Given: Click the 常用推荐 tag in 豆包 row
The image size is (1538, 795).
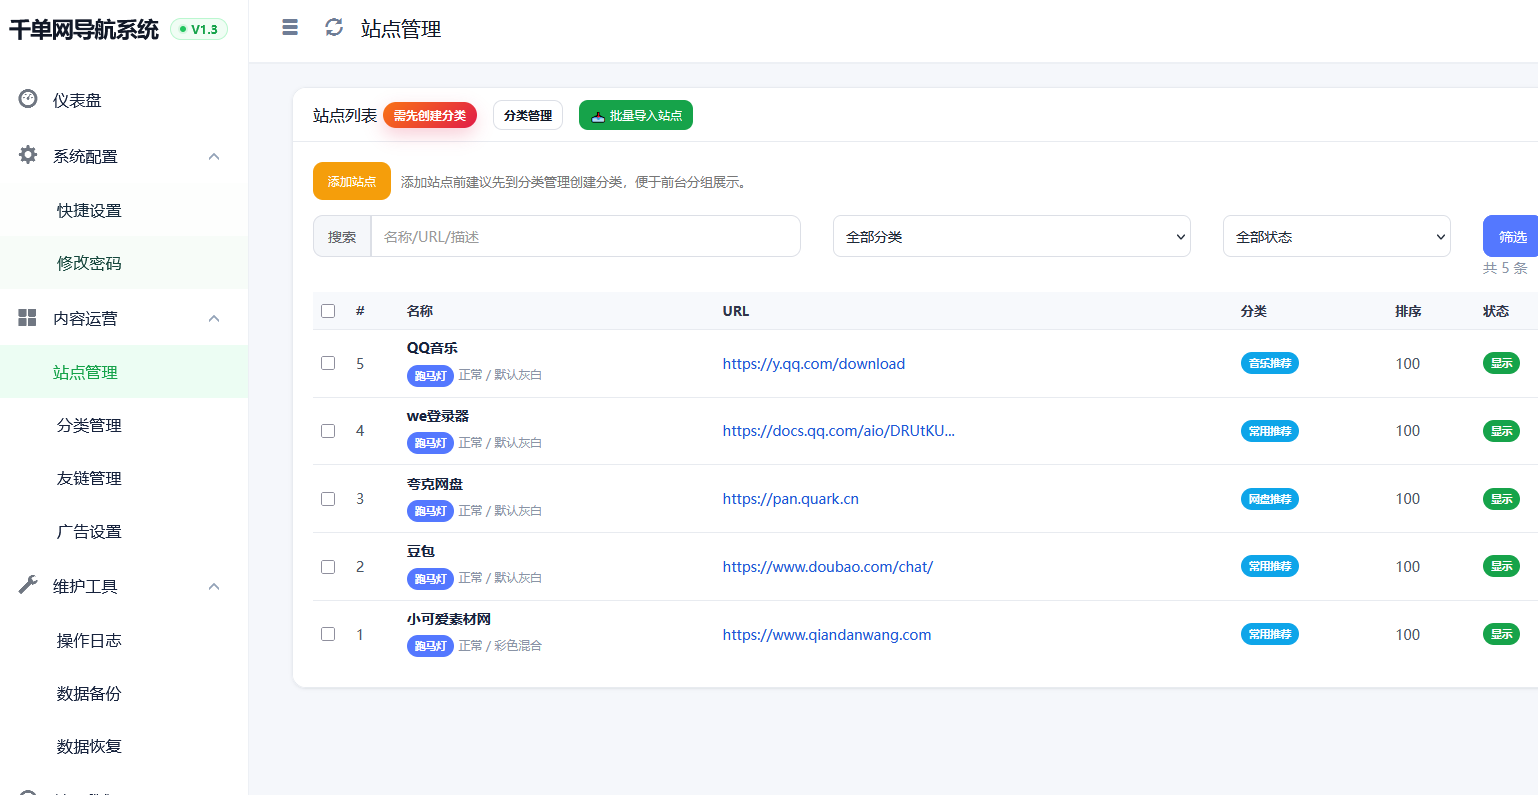Looking at the screenshot, I should 1270,566.
